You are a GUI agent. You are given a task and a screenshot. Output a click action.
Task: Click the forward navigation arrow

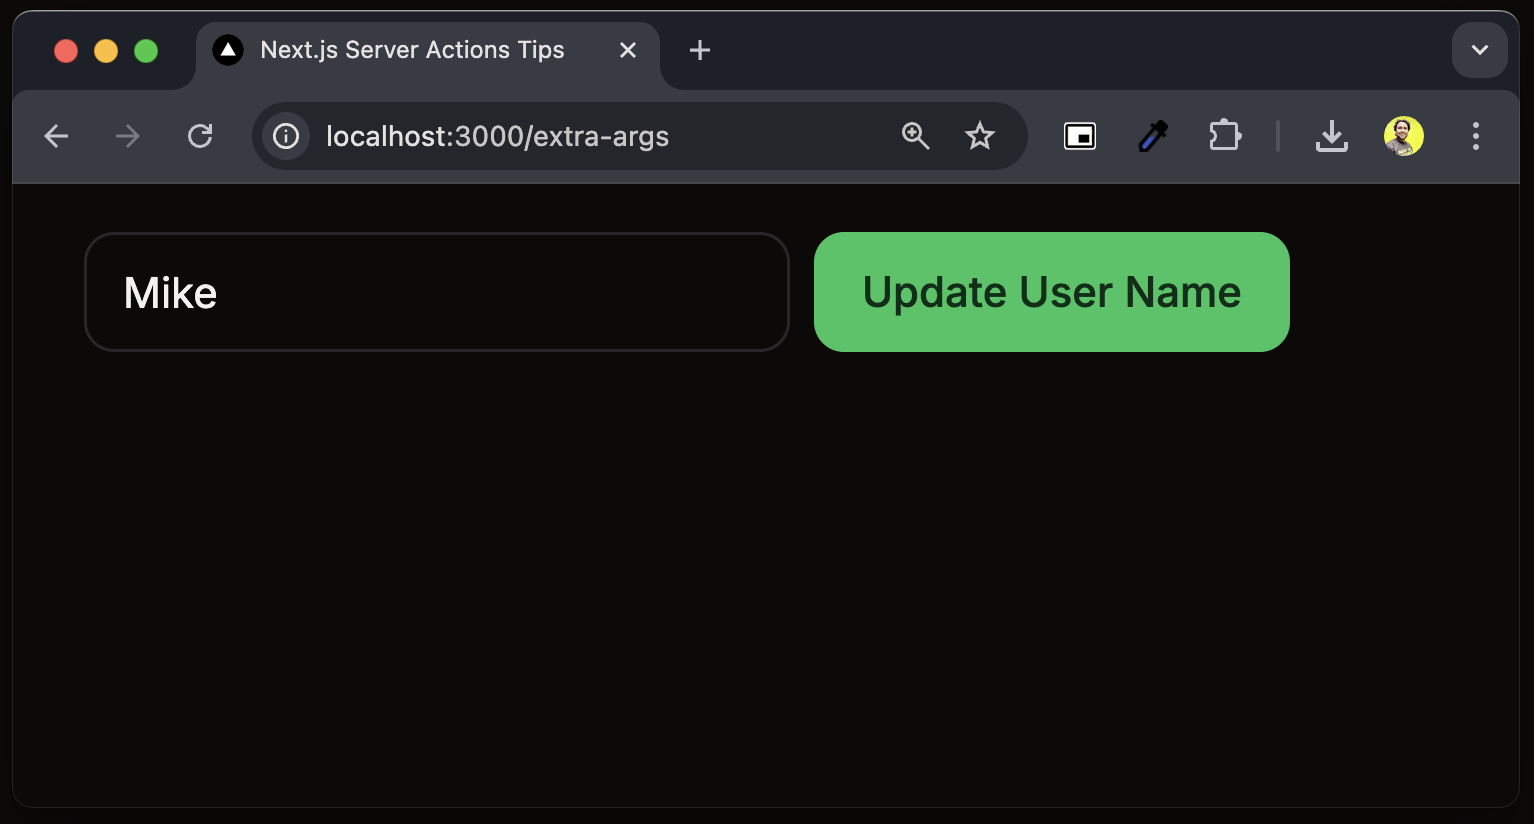128,136
